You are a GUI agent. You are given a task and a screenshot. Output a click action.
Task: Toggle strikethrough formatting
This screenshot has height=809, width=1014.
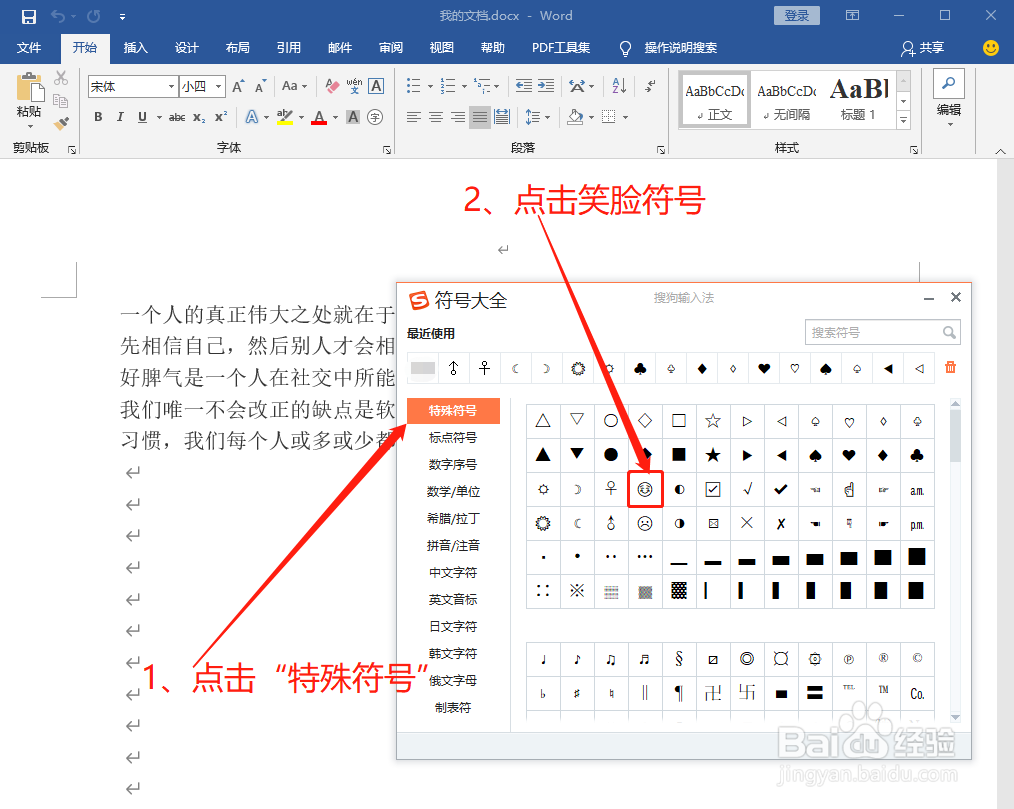click(177, 117)
